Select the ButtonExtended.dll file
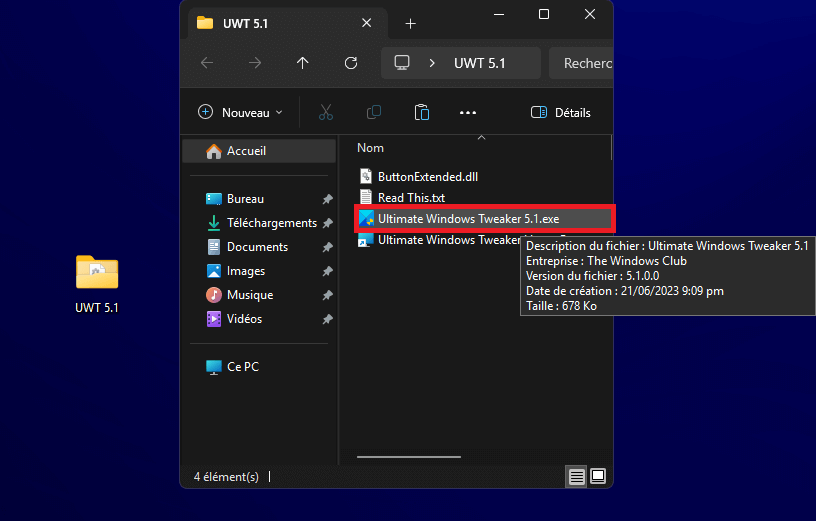 click(428, 177)
